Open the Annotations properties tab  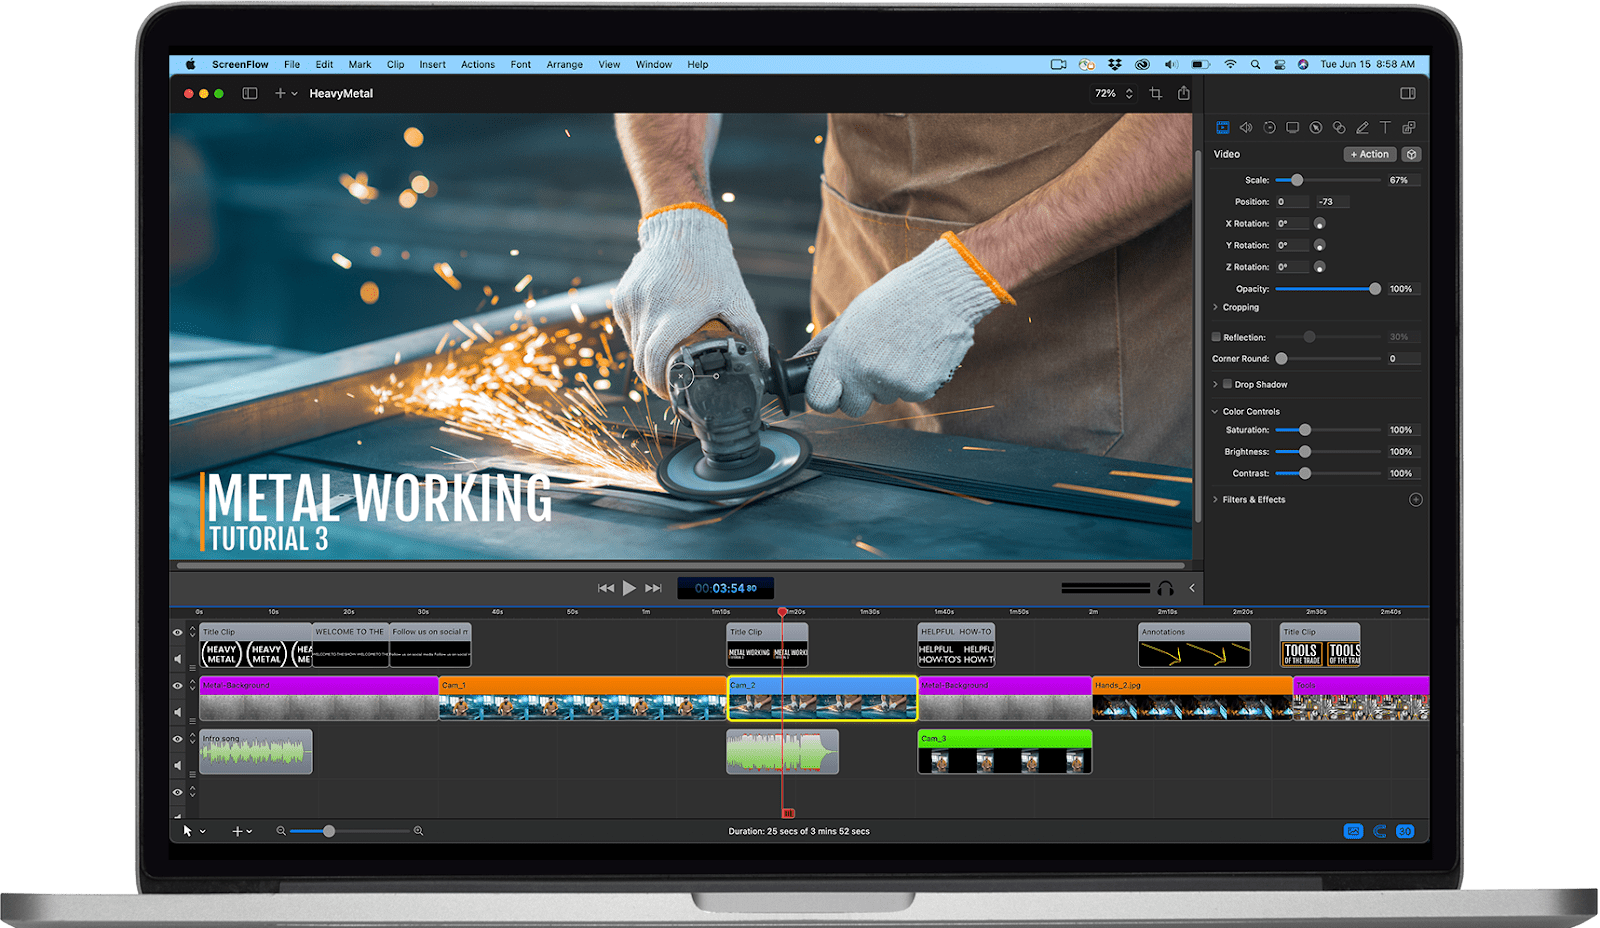click(x=1362, y=128)
